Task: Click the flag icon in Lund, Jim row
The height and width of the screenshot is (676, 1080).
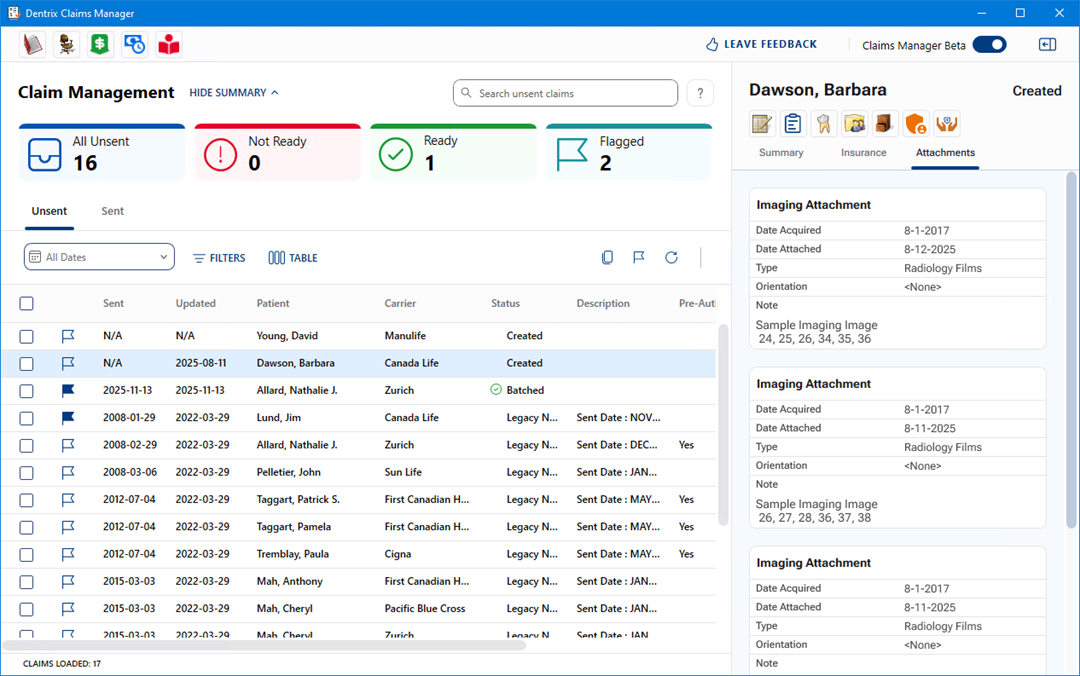Action: [x=68, y=418]
